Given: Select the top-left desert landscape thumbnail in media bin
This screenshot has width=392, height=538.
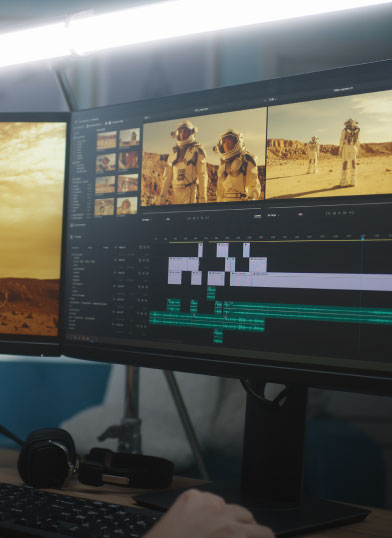Looking at the screenshot, I should (106, 140).
